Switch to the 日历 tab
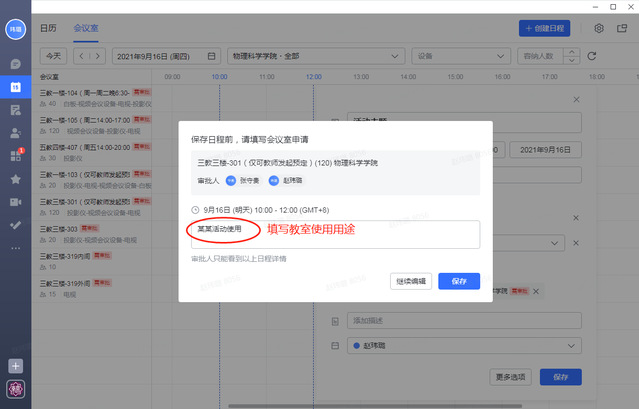 click(48, 30)
